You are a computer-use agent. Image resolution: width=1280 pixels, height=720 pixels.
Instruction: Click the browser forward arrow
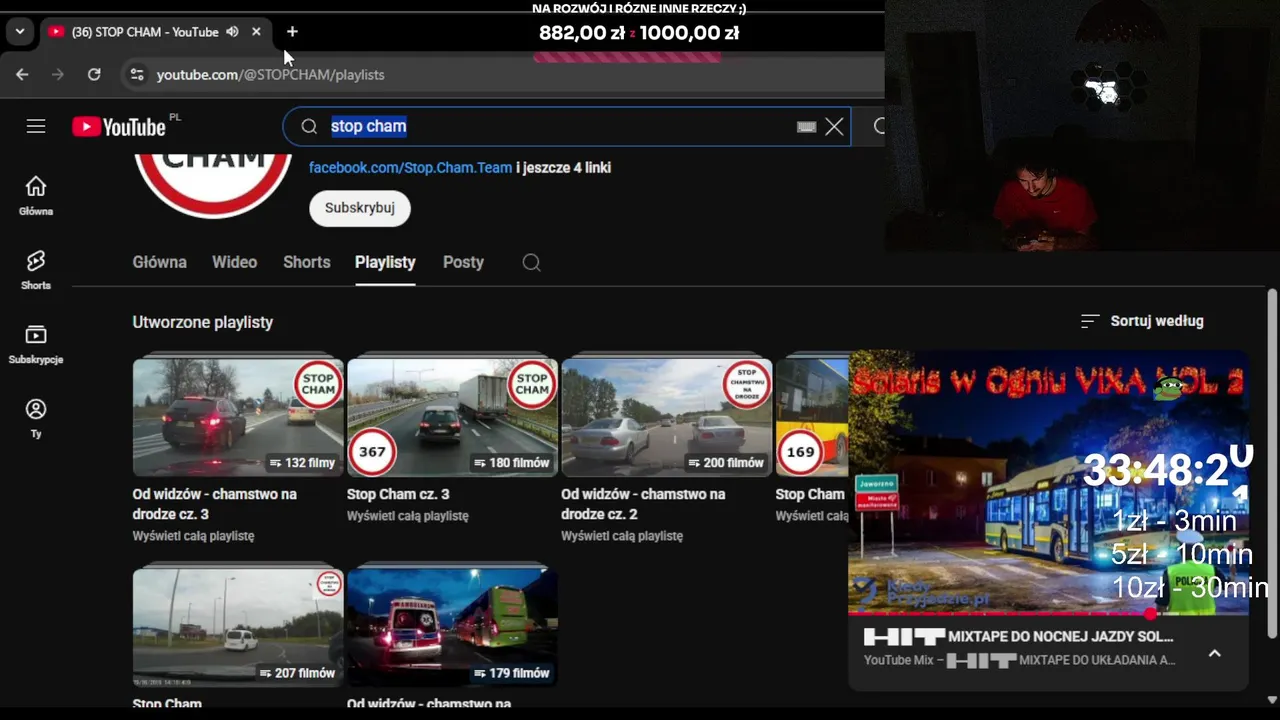pos(58,74)
